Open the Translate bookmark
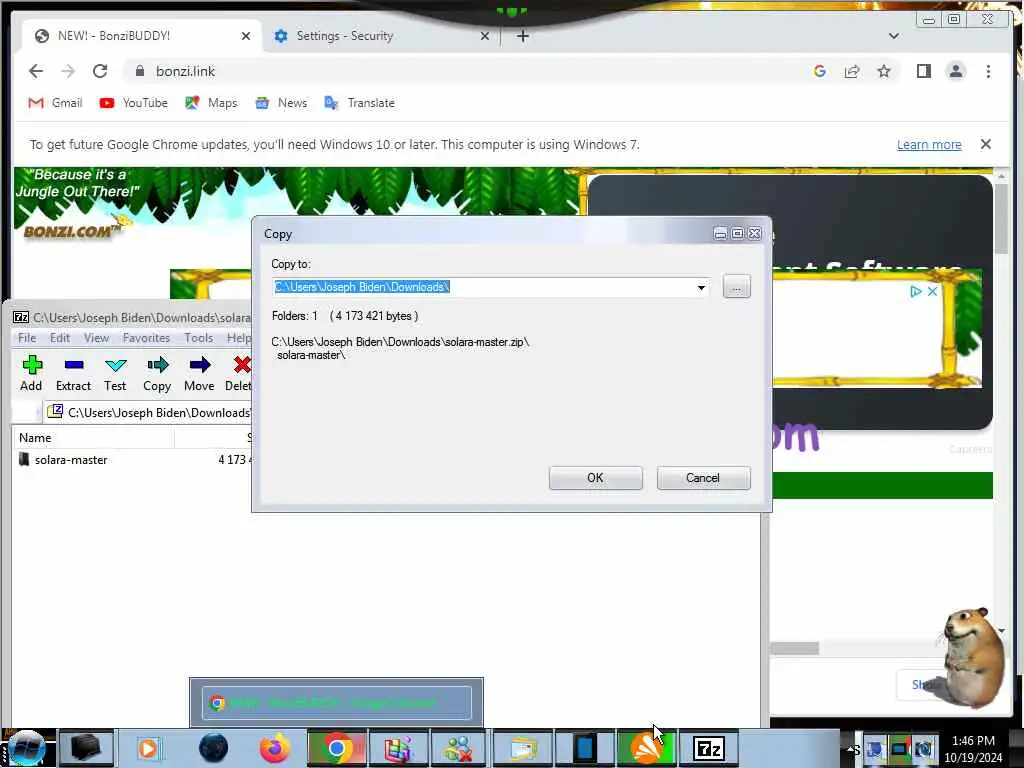Viewport: 1024px width, 768px height. coord(360,103)
